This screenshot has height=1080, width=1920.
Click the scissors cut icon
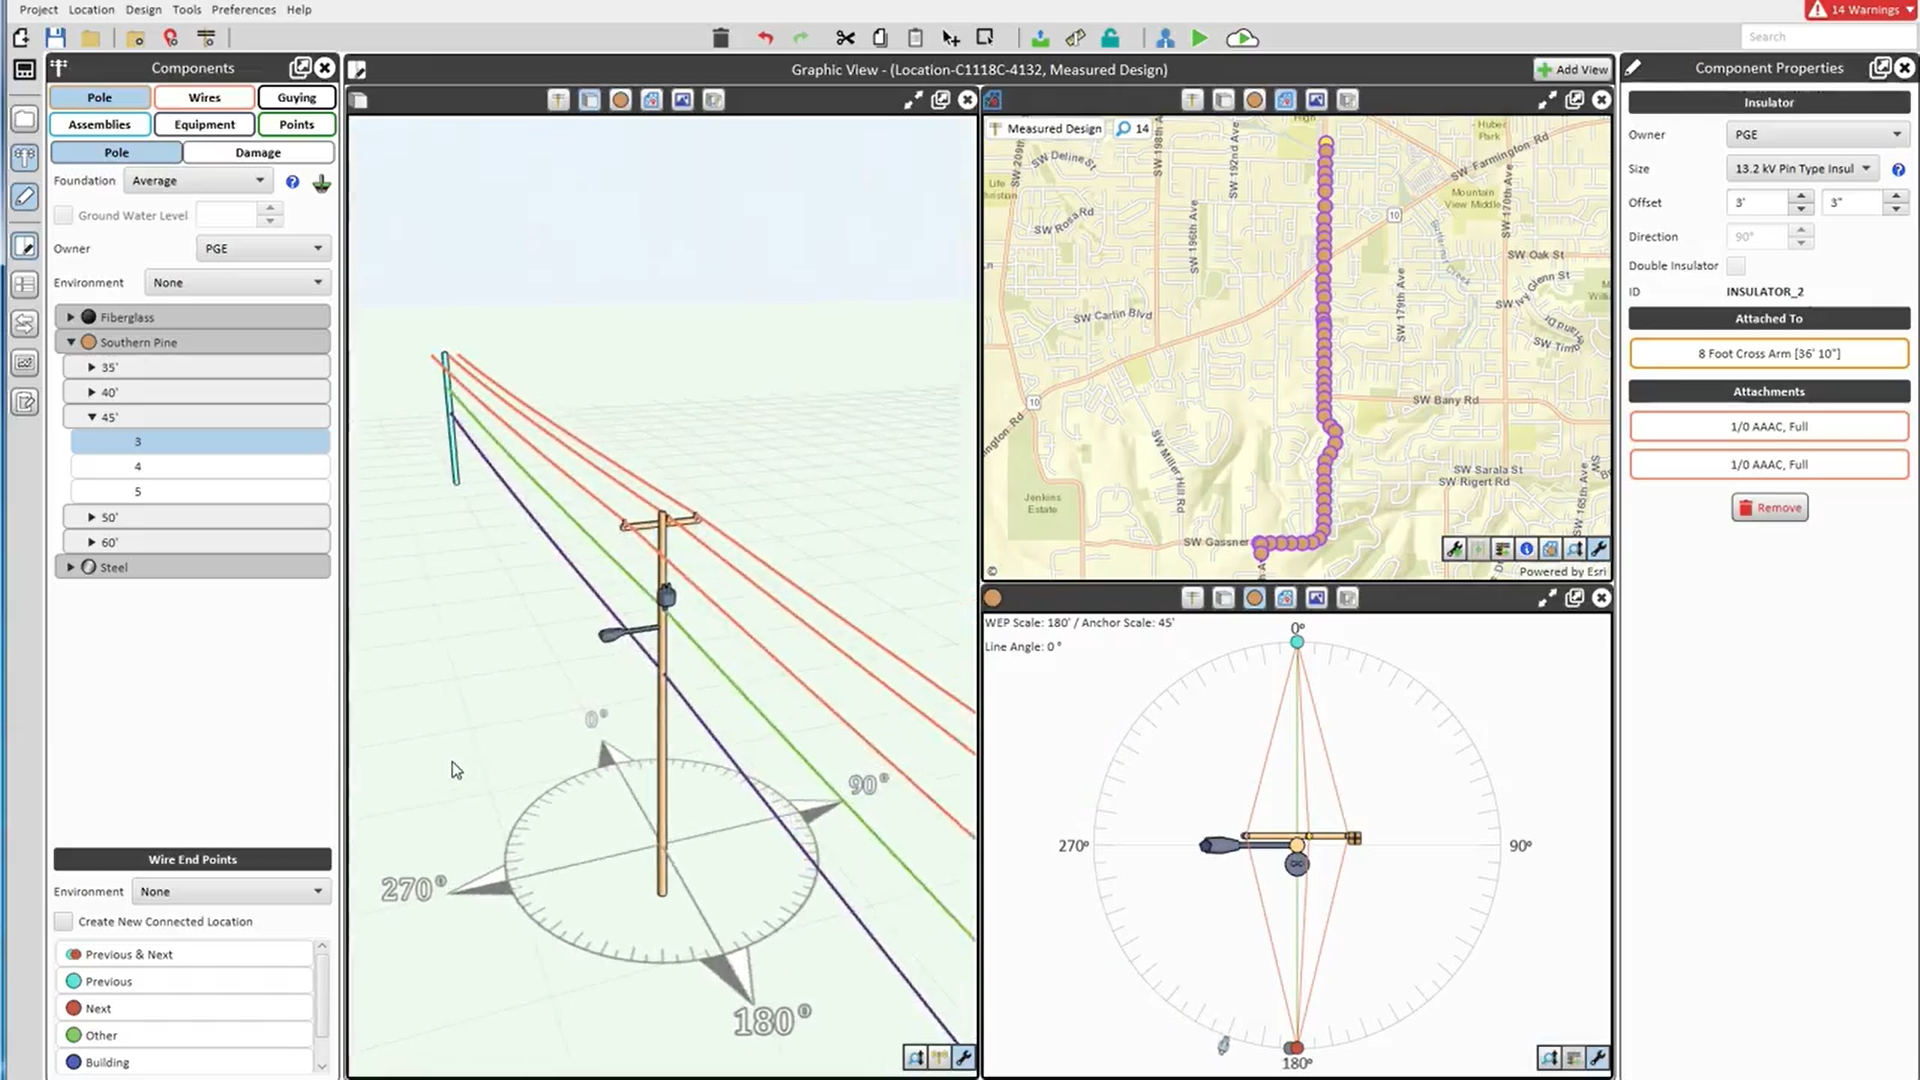(845, 38)
